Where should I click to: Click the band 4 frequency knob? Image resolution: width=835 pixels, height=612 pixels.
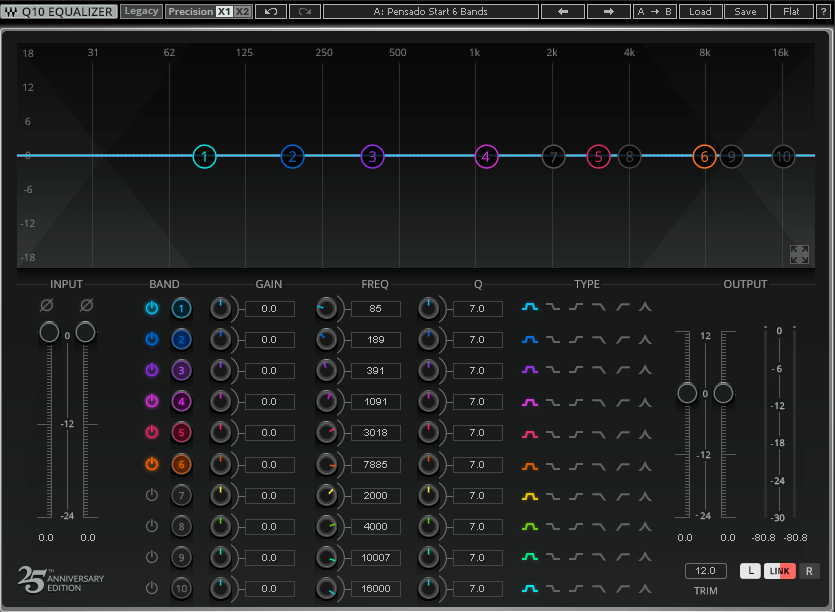326,402
